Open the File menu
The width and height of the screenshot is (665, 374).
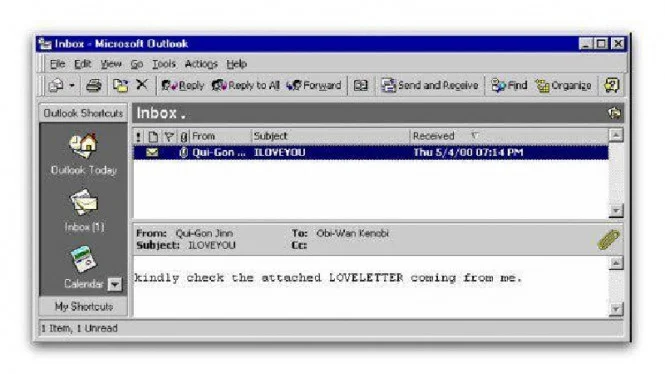pos(57,64)
